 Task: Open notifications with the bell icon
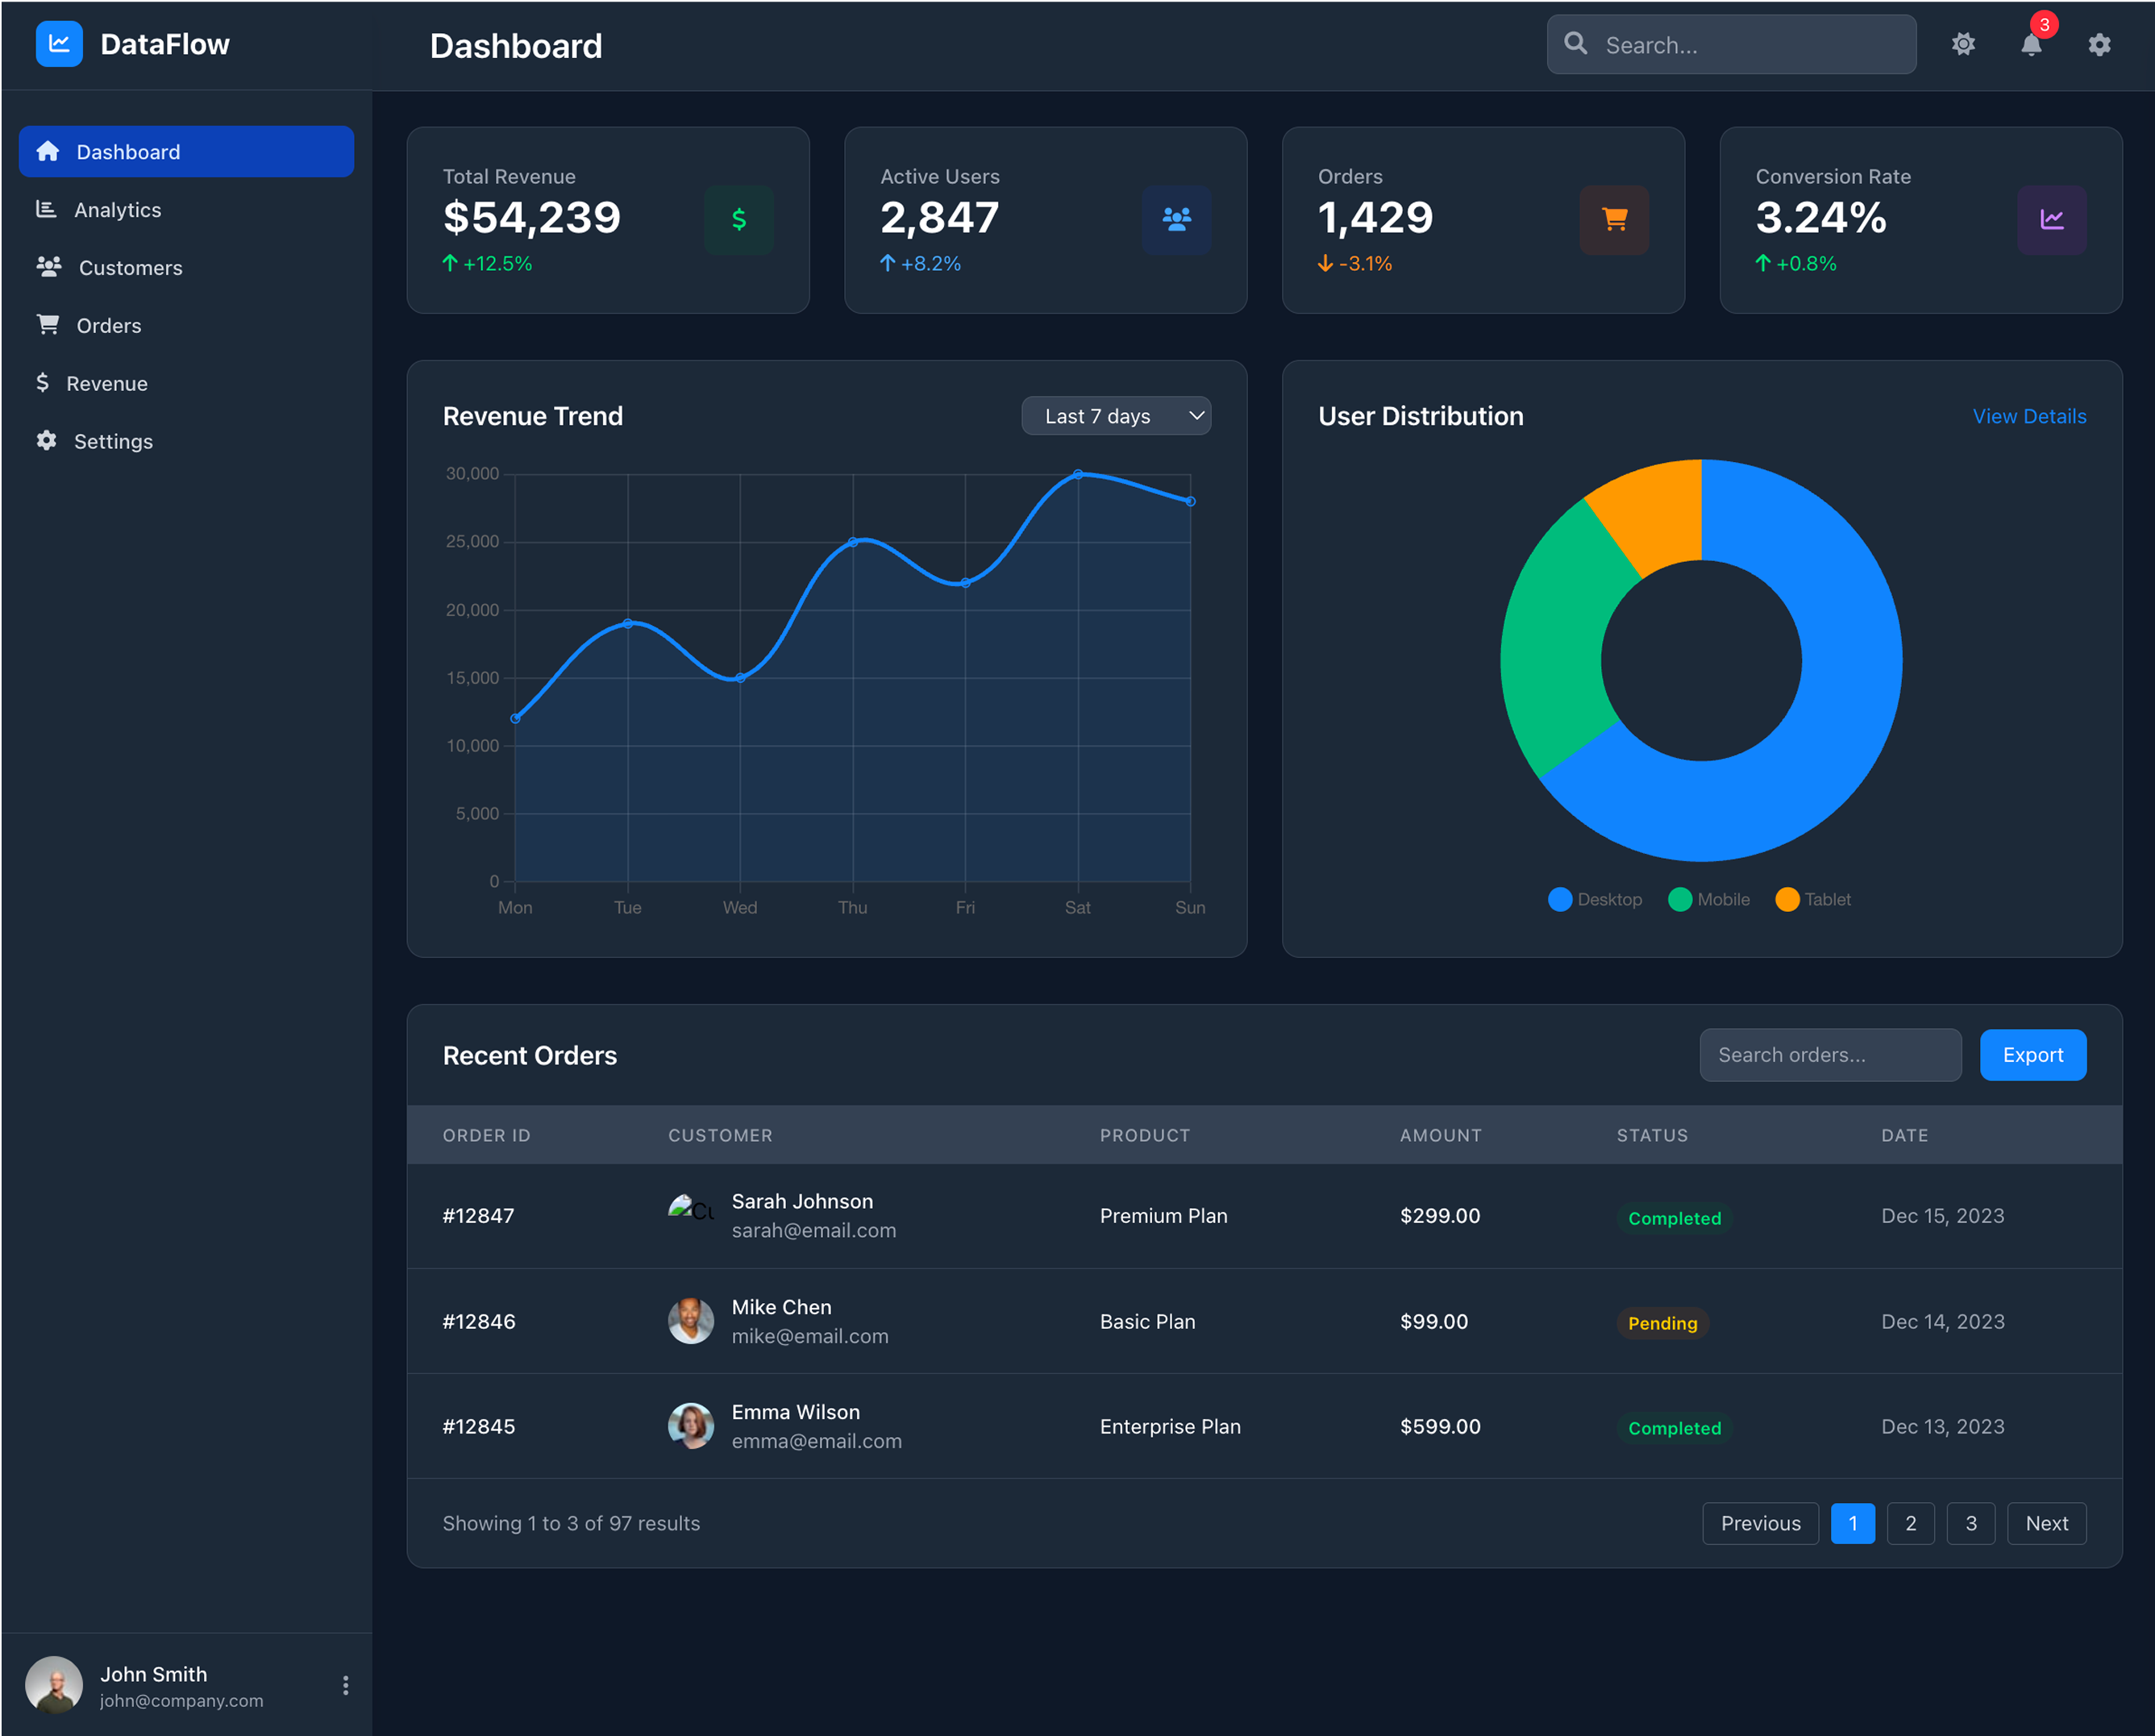click(x=2030, y=45)
